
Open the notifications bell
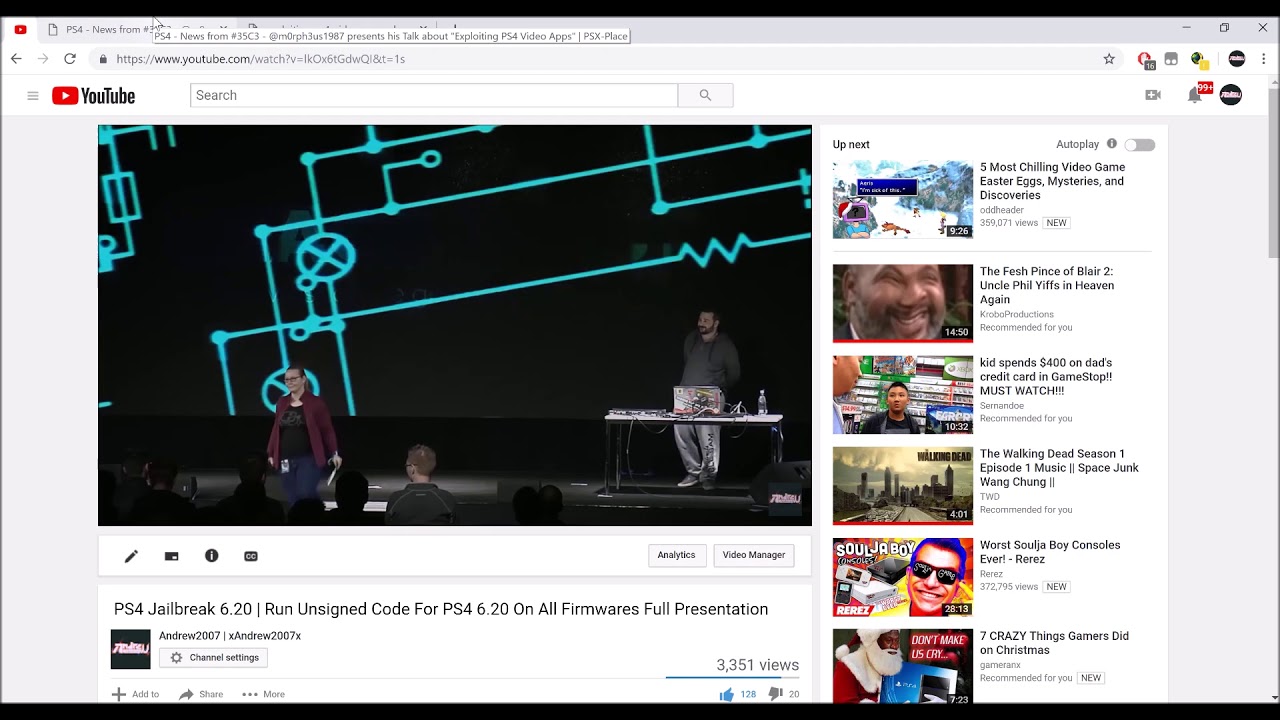point(1194,95)
